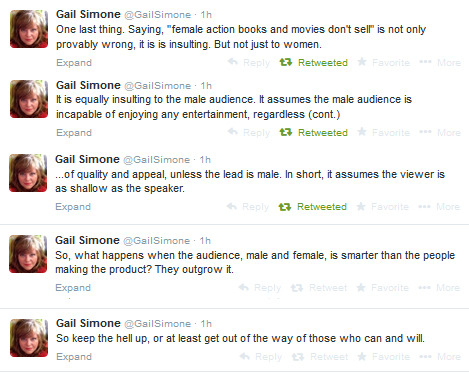Viewport: 469px width, 379px height.
Task: Retweet the 'So keep the hell up' tweet
Action: point(320,357)
